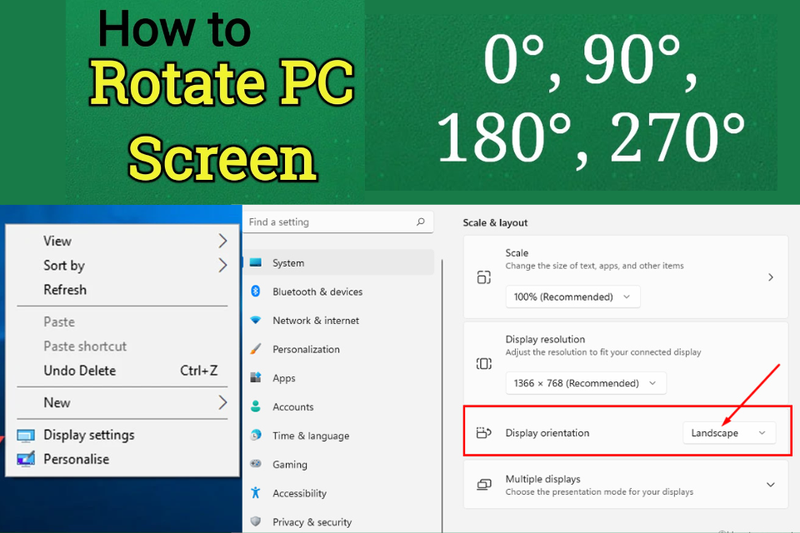Click the Ctrl+Z shortcut text

(199, 371)
